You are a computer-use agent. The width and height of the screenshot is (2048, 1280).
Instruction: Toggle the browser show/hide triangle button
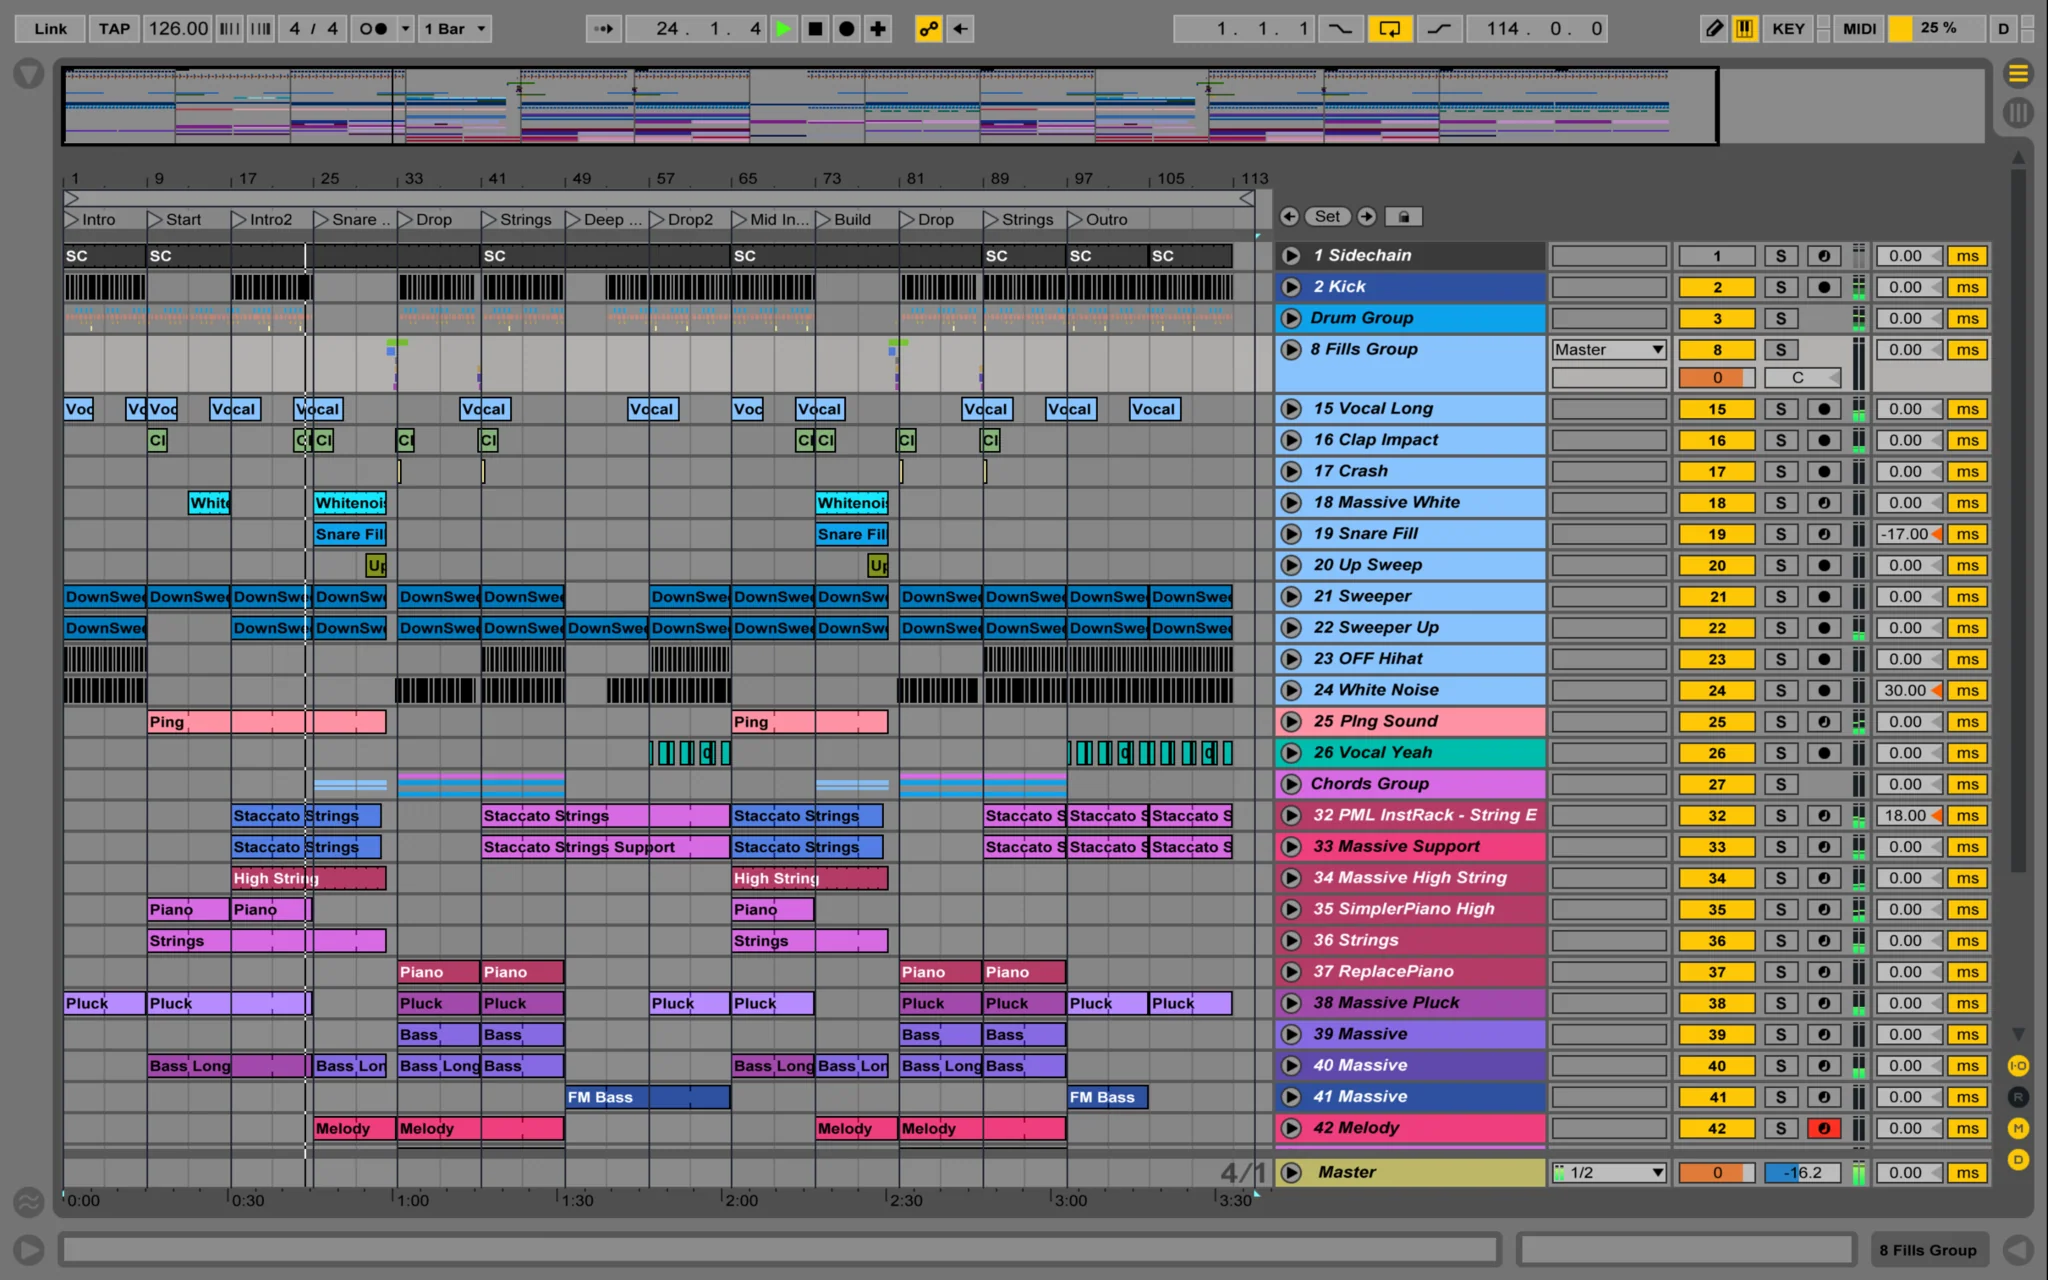click(28, 73)
